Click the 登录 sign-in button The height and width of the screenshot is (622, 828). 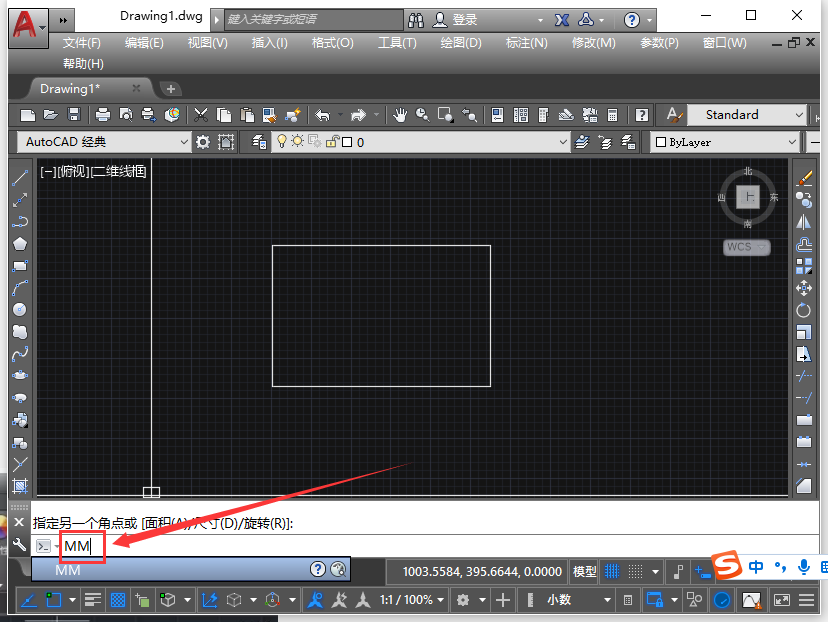click(x=455, y=20)
